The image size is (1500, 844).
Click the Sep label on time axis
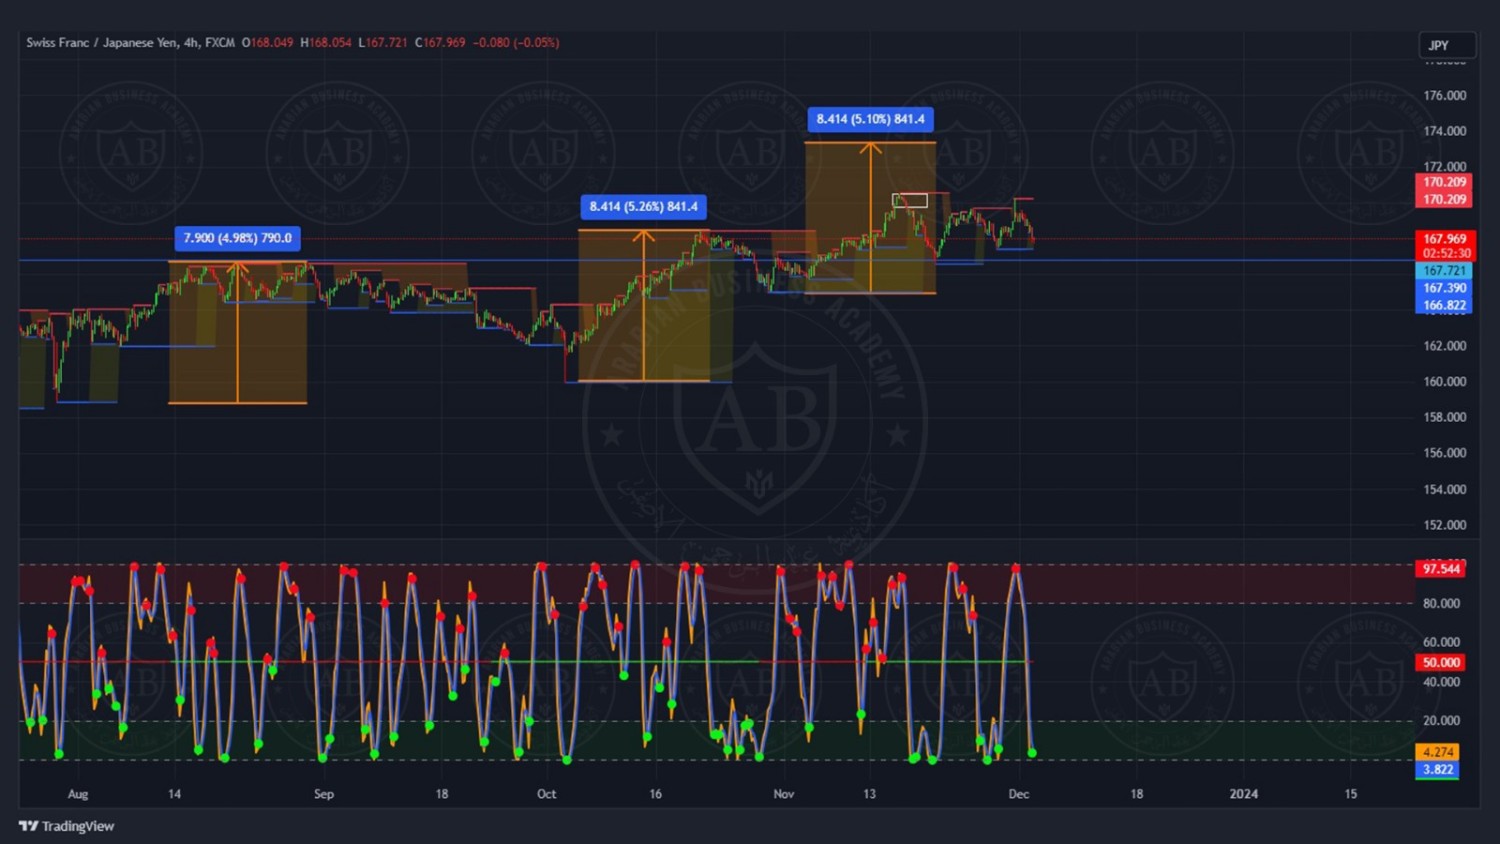pyautogui.click(x=324, y=794)
